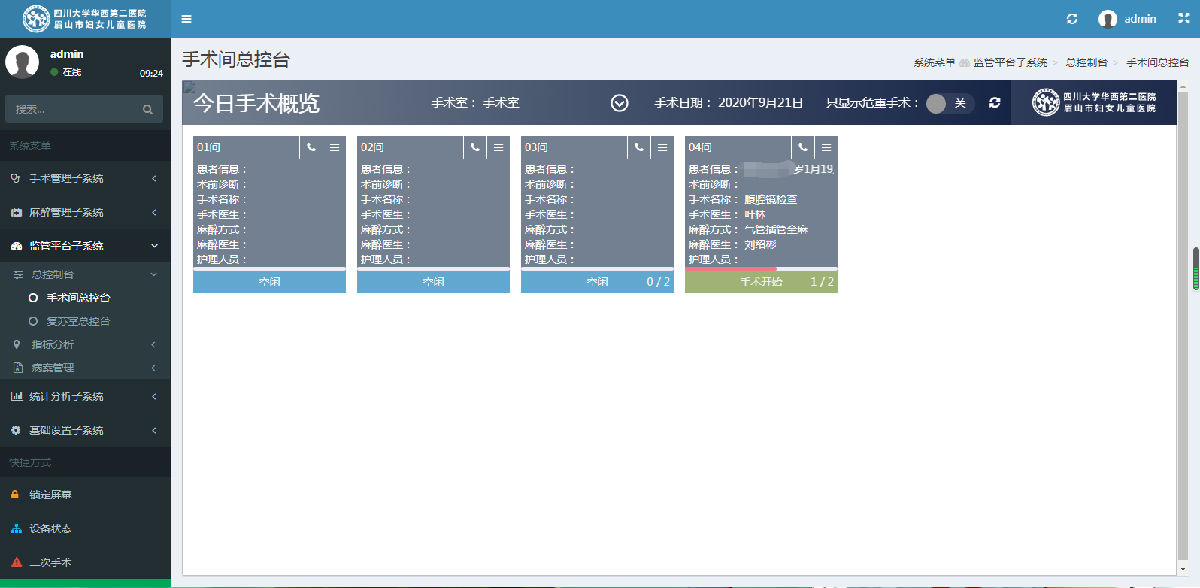1200x588 pixels.
Task: Click the 手术日期 2020年9月21日 date
Action: tap(729, 103)
